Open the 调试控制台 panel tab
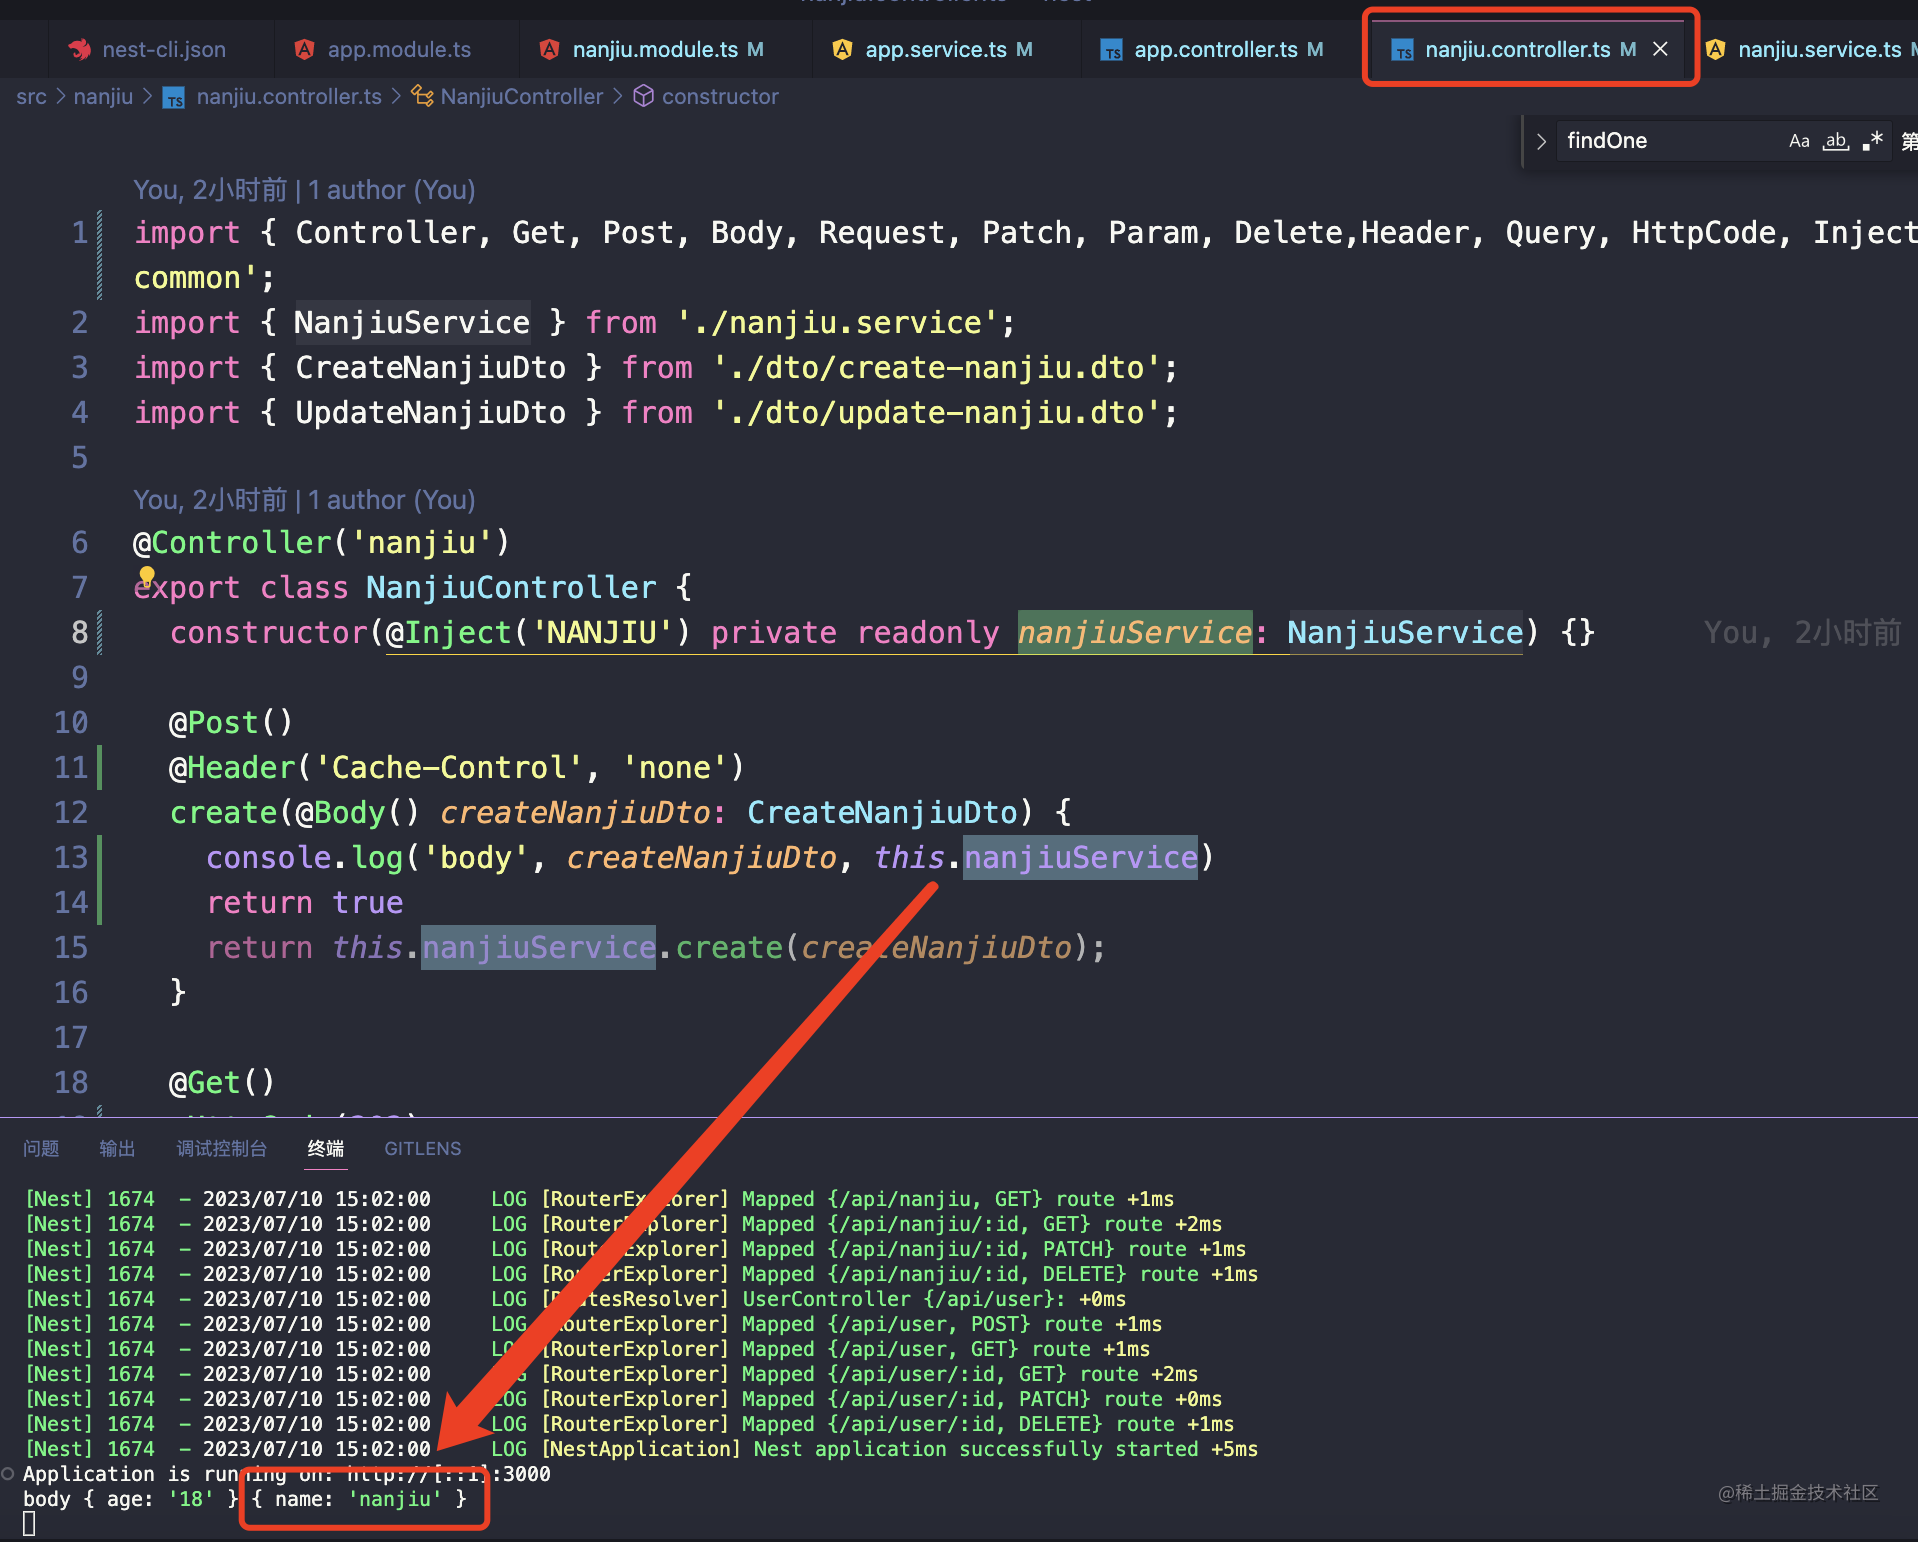The width and height of the screenshot is (1918, 1542). pyautogui.click(x=221, y=1148)
